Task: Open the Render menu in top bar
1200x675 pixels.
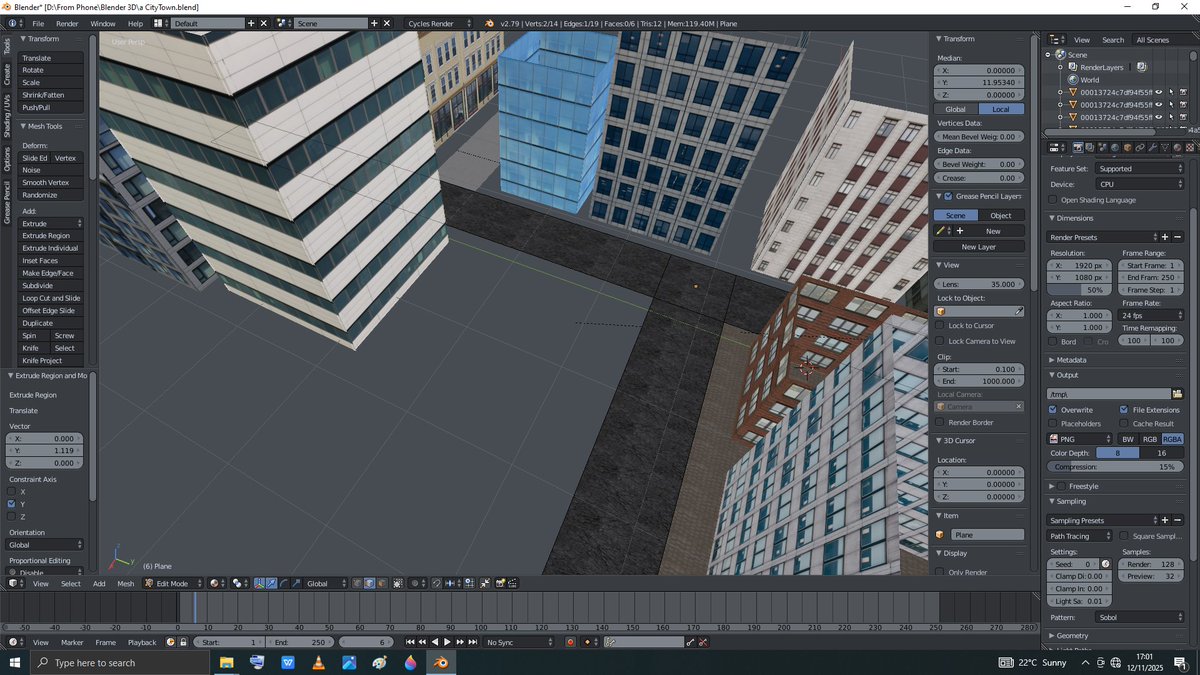Action: coord(67,23)
